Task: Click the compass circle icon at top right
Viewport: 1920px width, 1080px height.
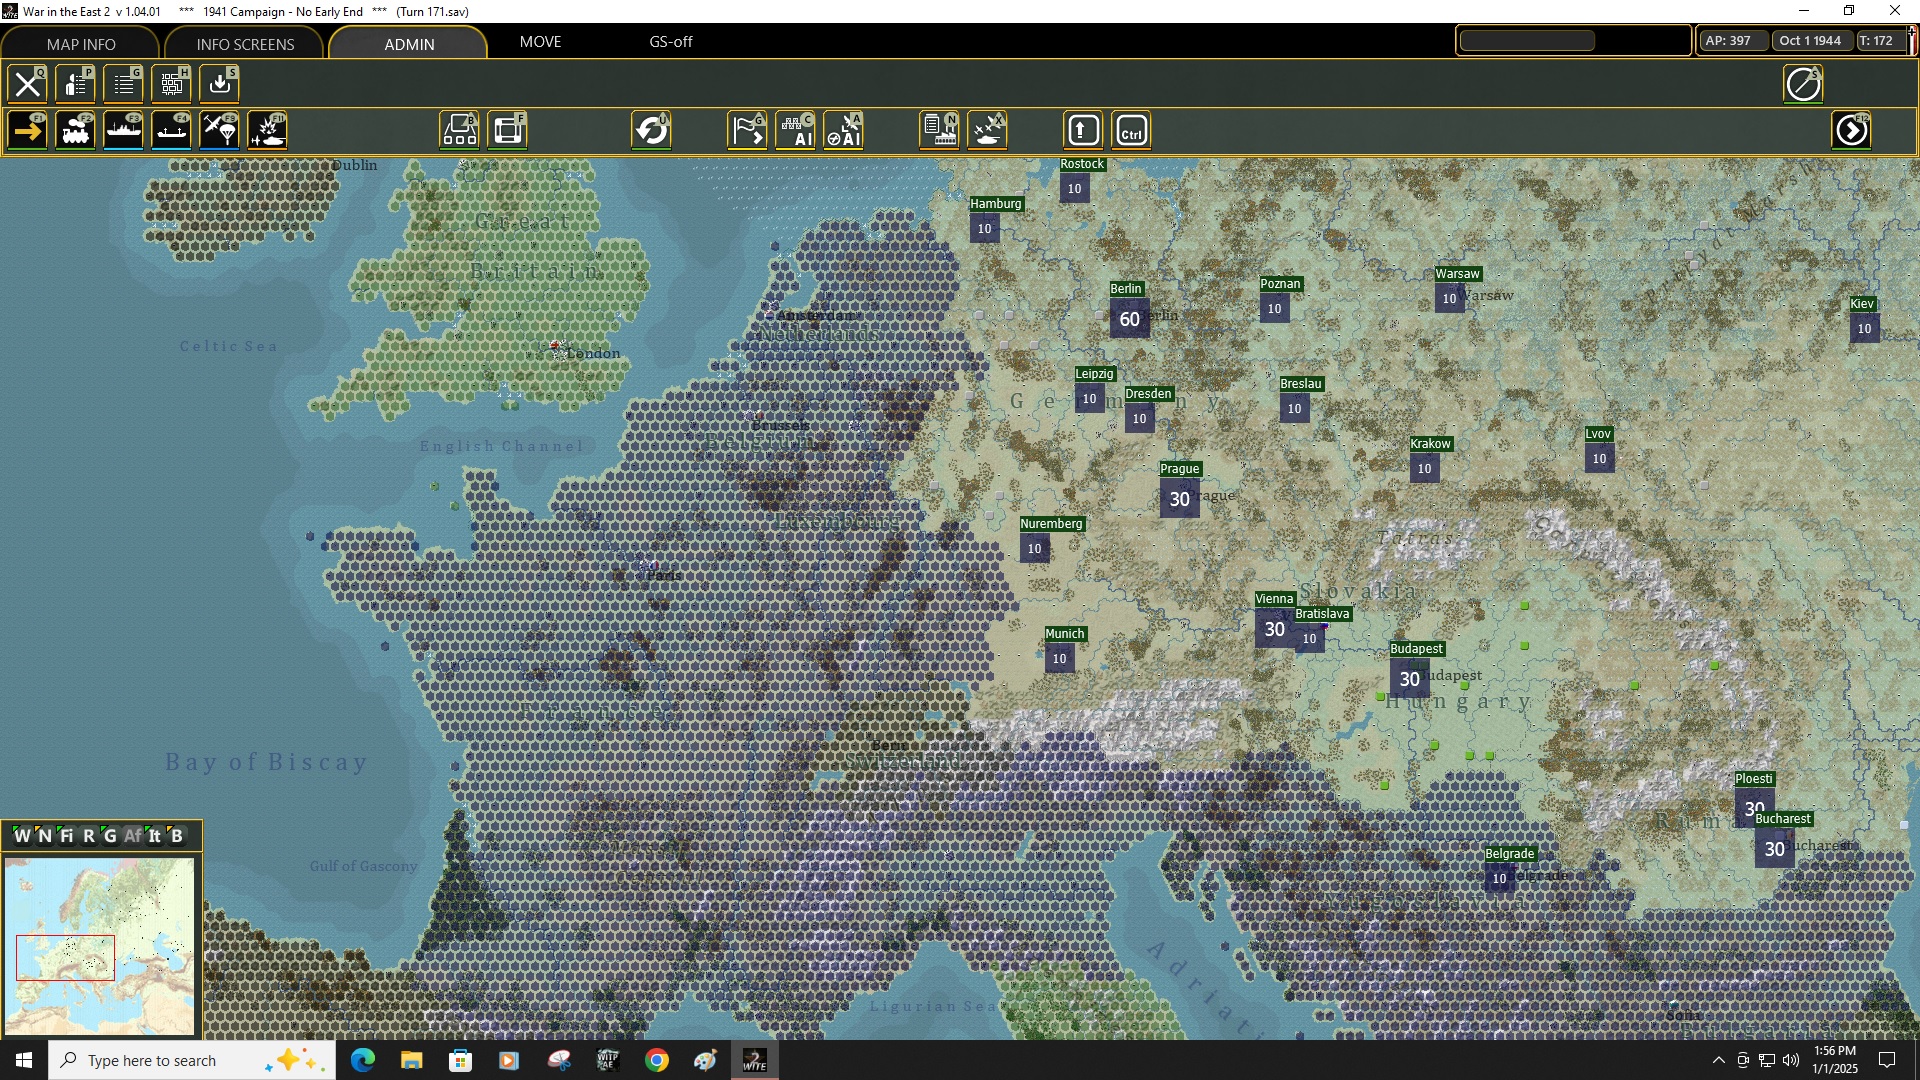Action: pyautogui.click(x=1803, y=84)
